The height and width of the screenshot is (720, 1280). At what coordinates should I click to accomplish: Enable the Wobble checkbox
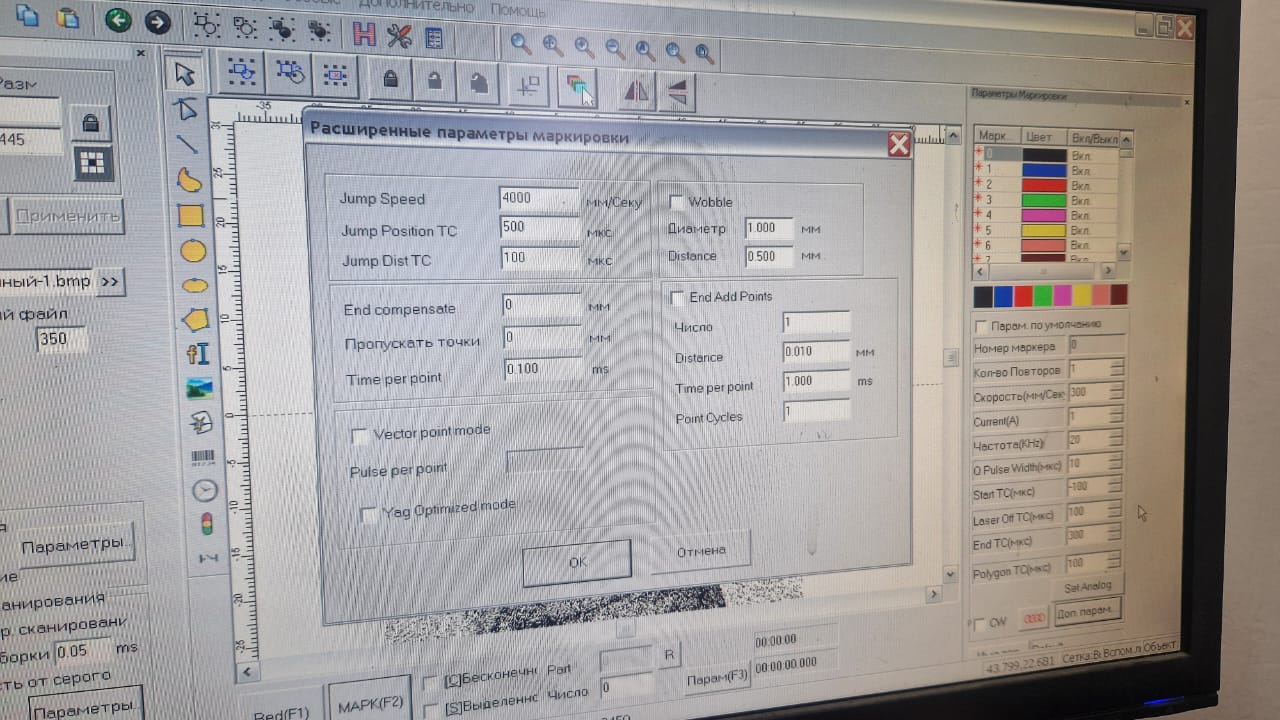click(677, 202)
